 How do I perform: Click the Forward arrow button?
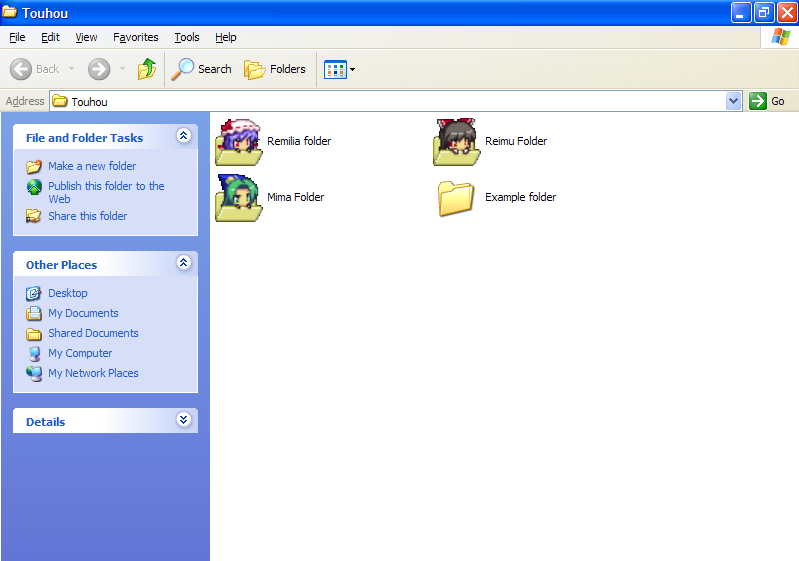[x=99, y=69]
